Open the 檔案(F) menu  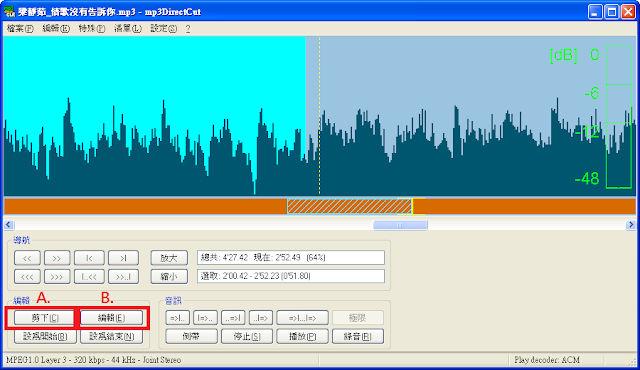pyautogui.click(x=20, y=29)
